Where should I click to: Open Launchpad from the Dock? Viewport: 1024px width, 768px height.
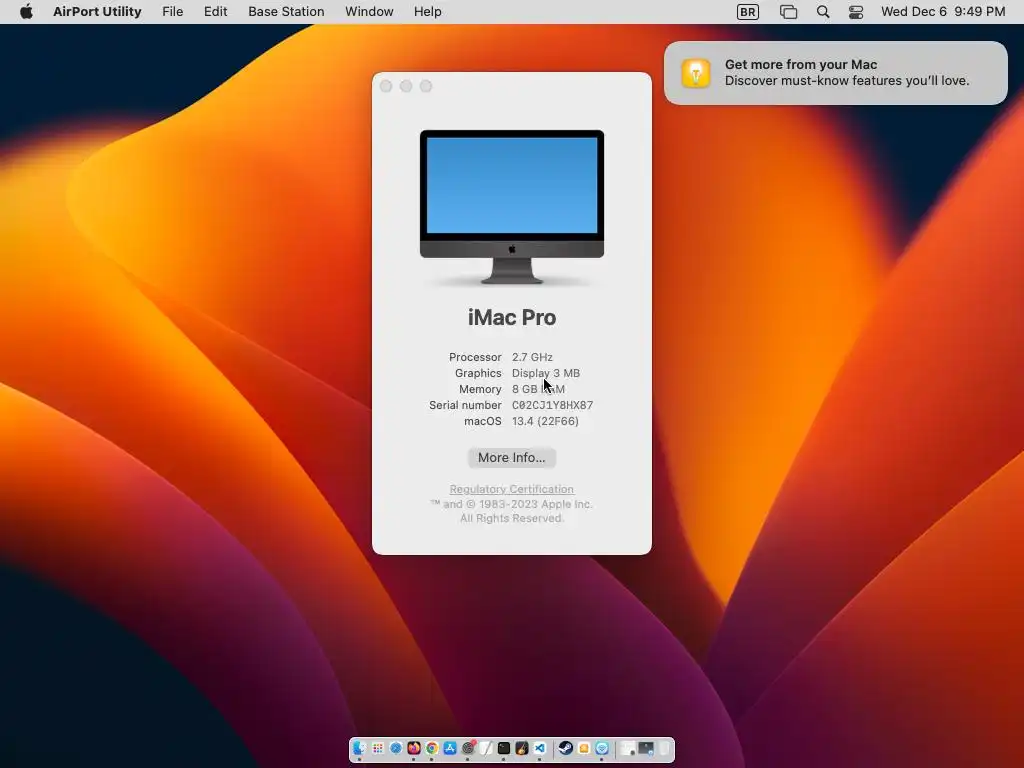point(377,748)
